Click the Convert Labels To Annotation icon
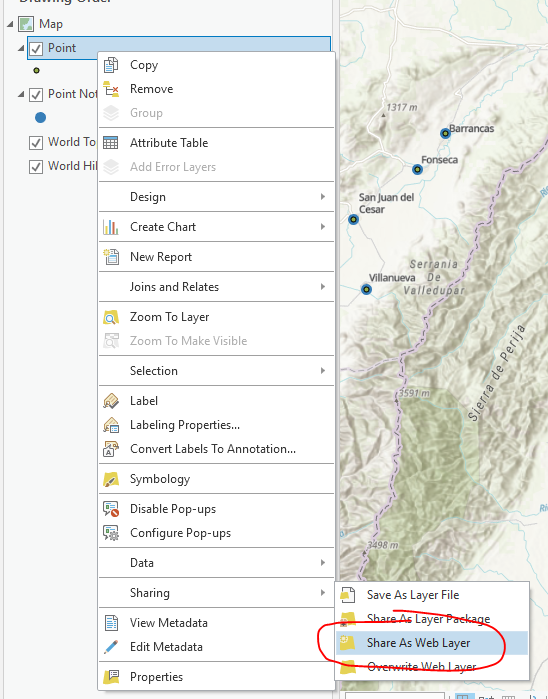The width and height of the screenshot is (548, 699). [x=111, y=449]
